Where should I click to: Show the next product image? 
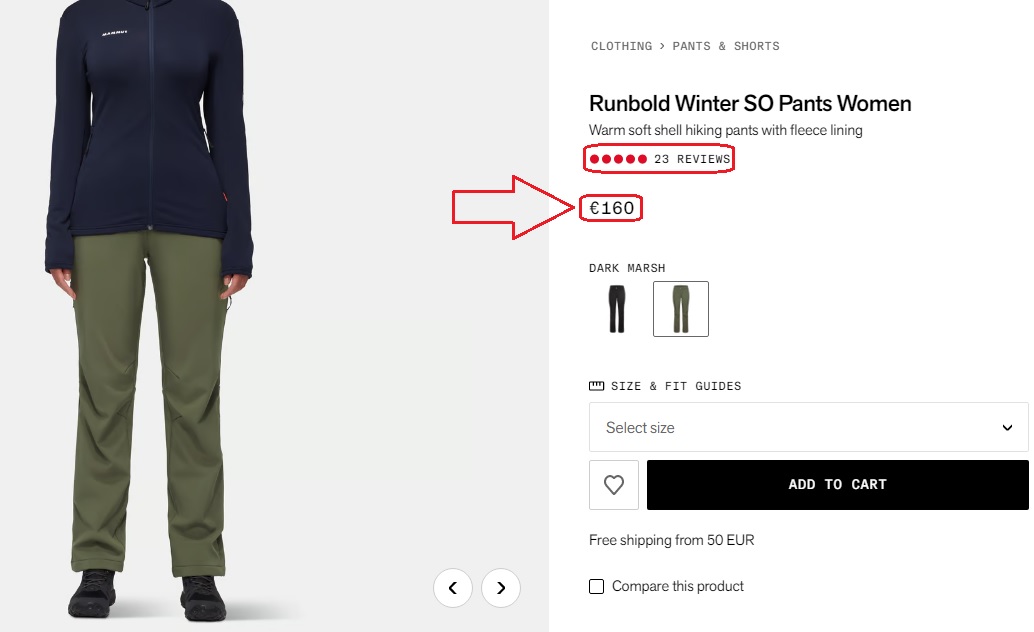[501, 588]
